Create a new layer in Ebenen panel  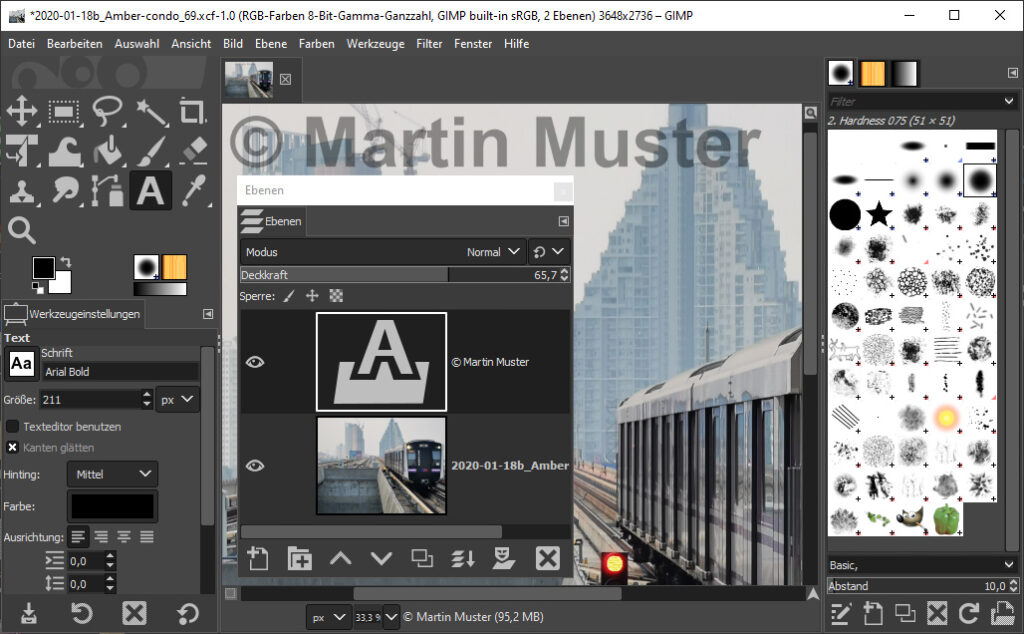pyautogui.click(x=259, y=559)
